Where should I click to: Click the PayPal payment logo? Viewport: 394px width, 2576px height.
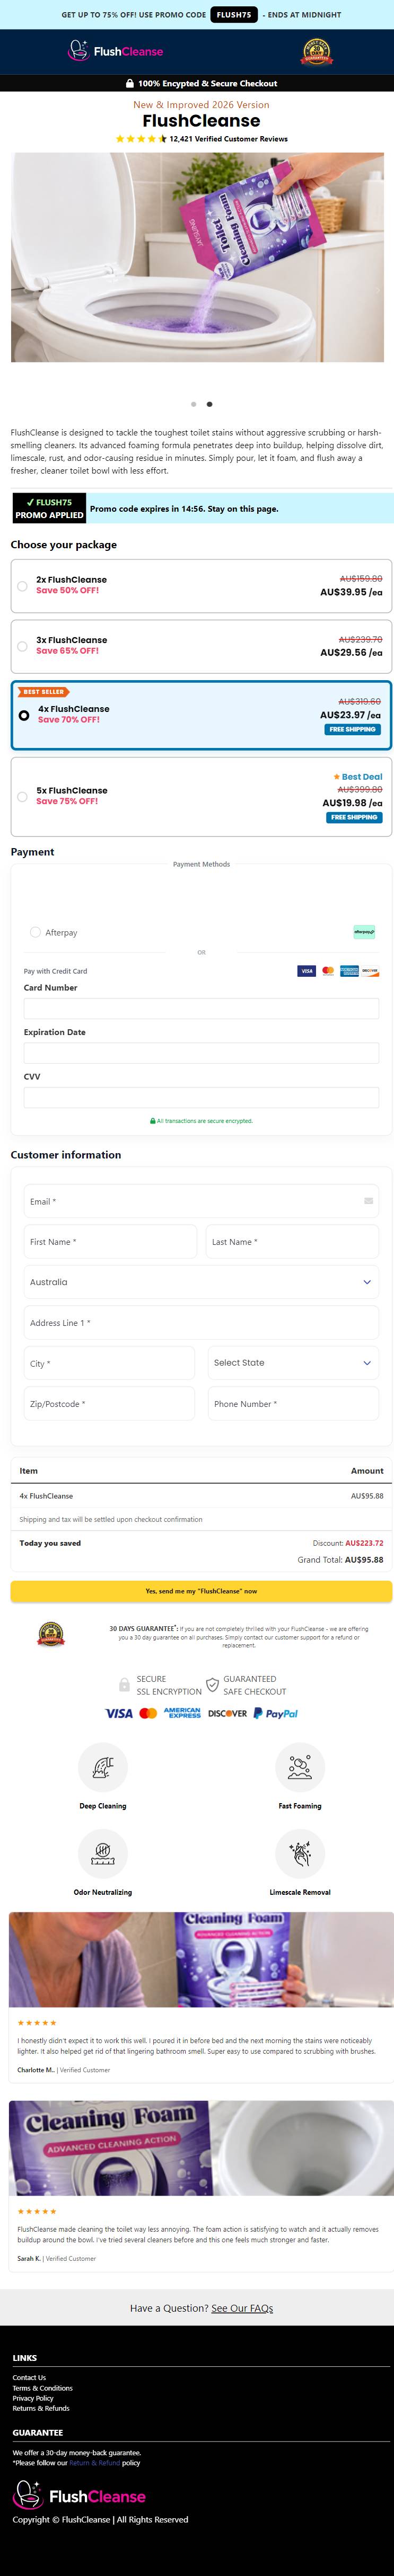tap(275, 1713)
